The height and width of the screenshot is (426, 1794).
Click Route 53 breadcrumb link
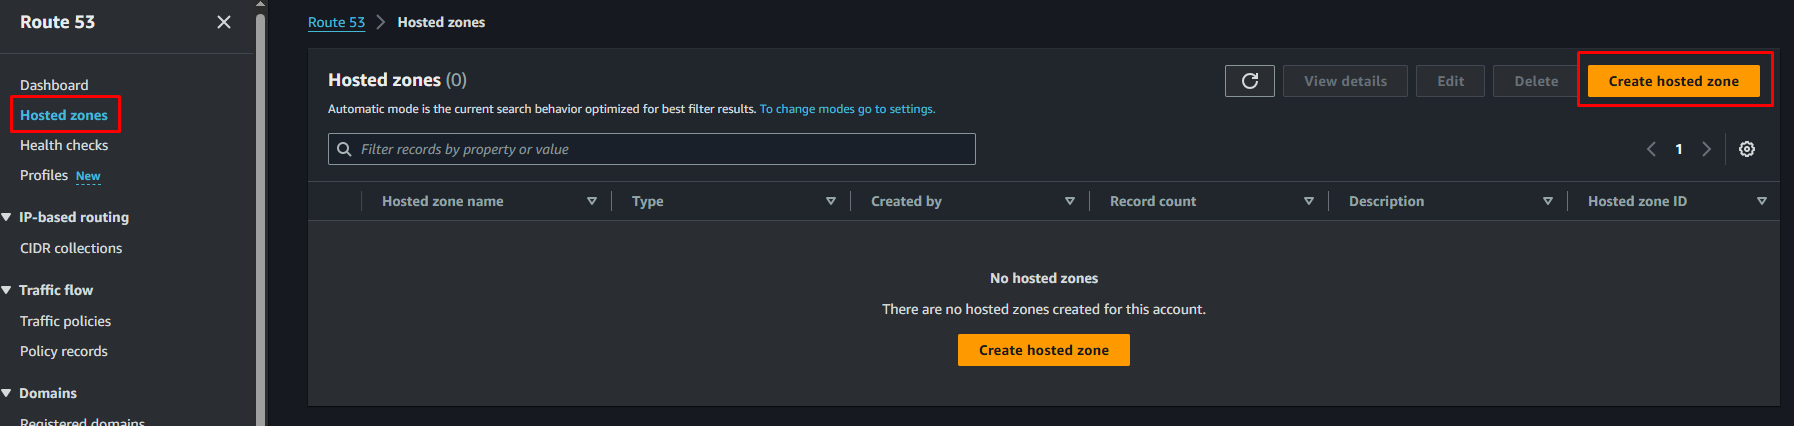pyautogui.click(x=336, y=22)
